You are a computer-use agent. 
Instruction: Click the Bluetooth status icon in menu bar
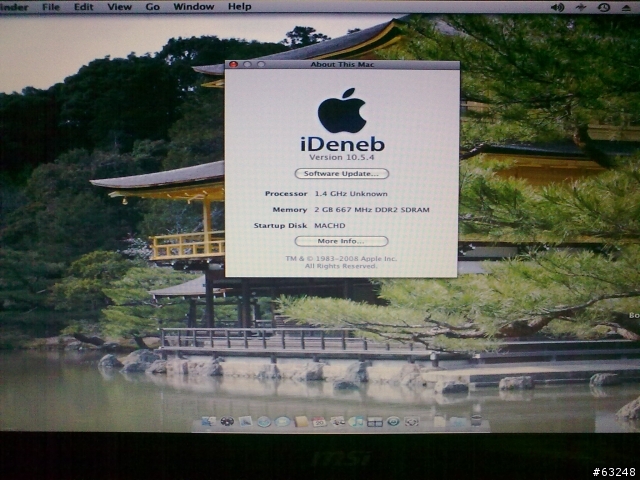pyautogui.click(x=580, y=7)
